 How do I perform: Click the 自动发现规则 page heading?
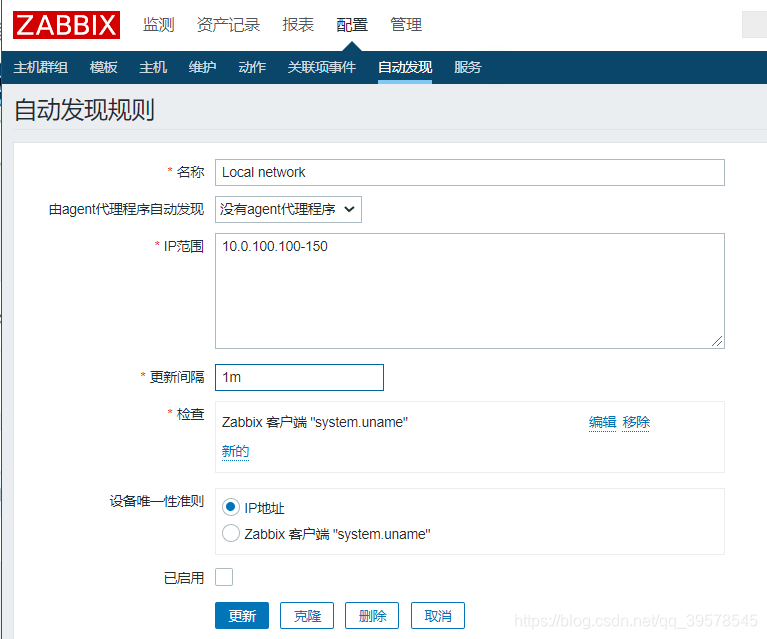[x=85, y=110]
